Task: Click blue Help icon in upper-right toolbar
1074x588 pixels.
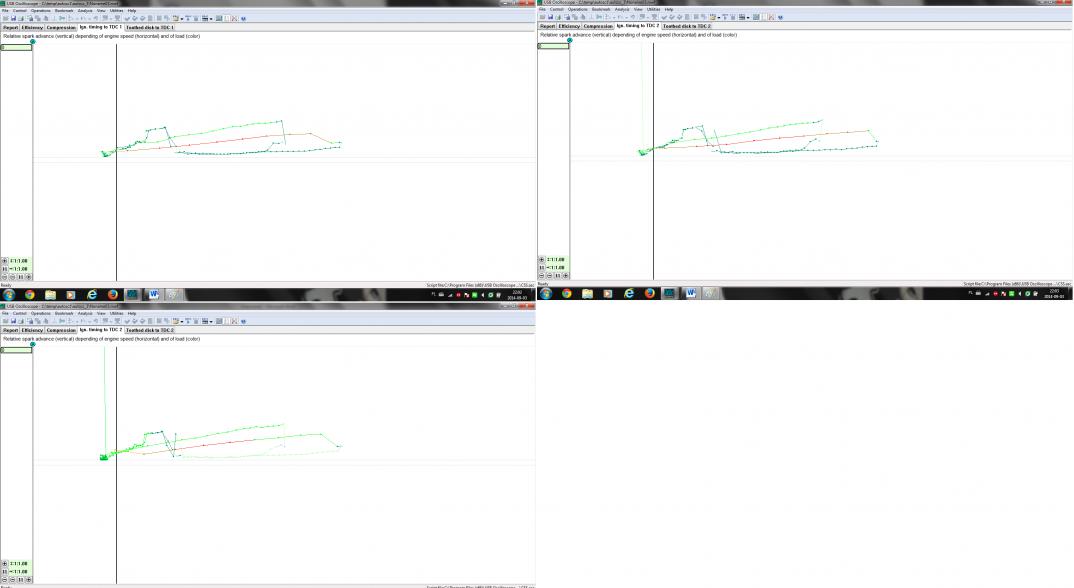Action: pyautogui.click(x=780, y=17)
